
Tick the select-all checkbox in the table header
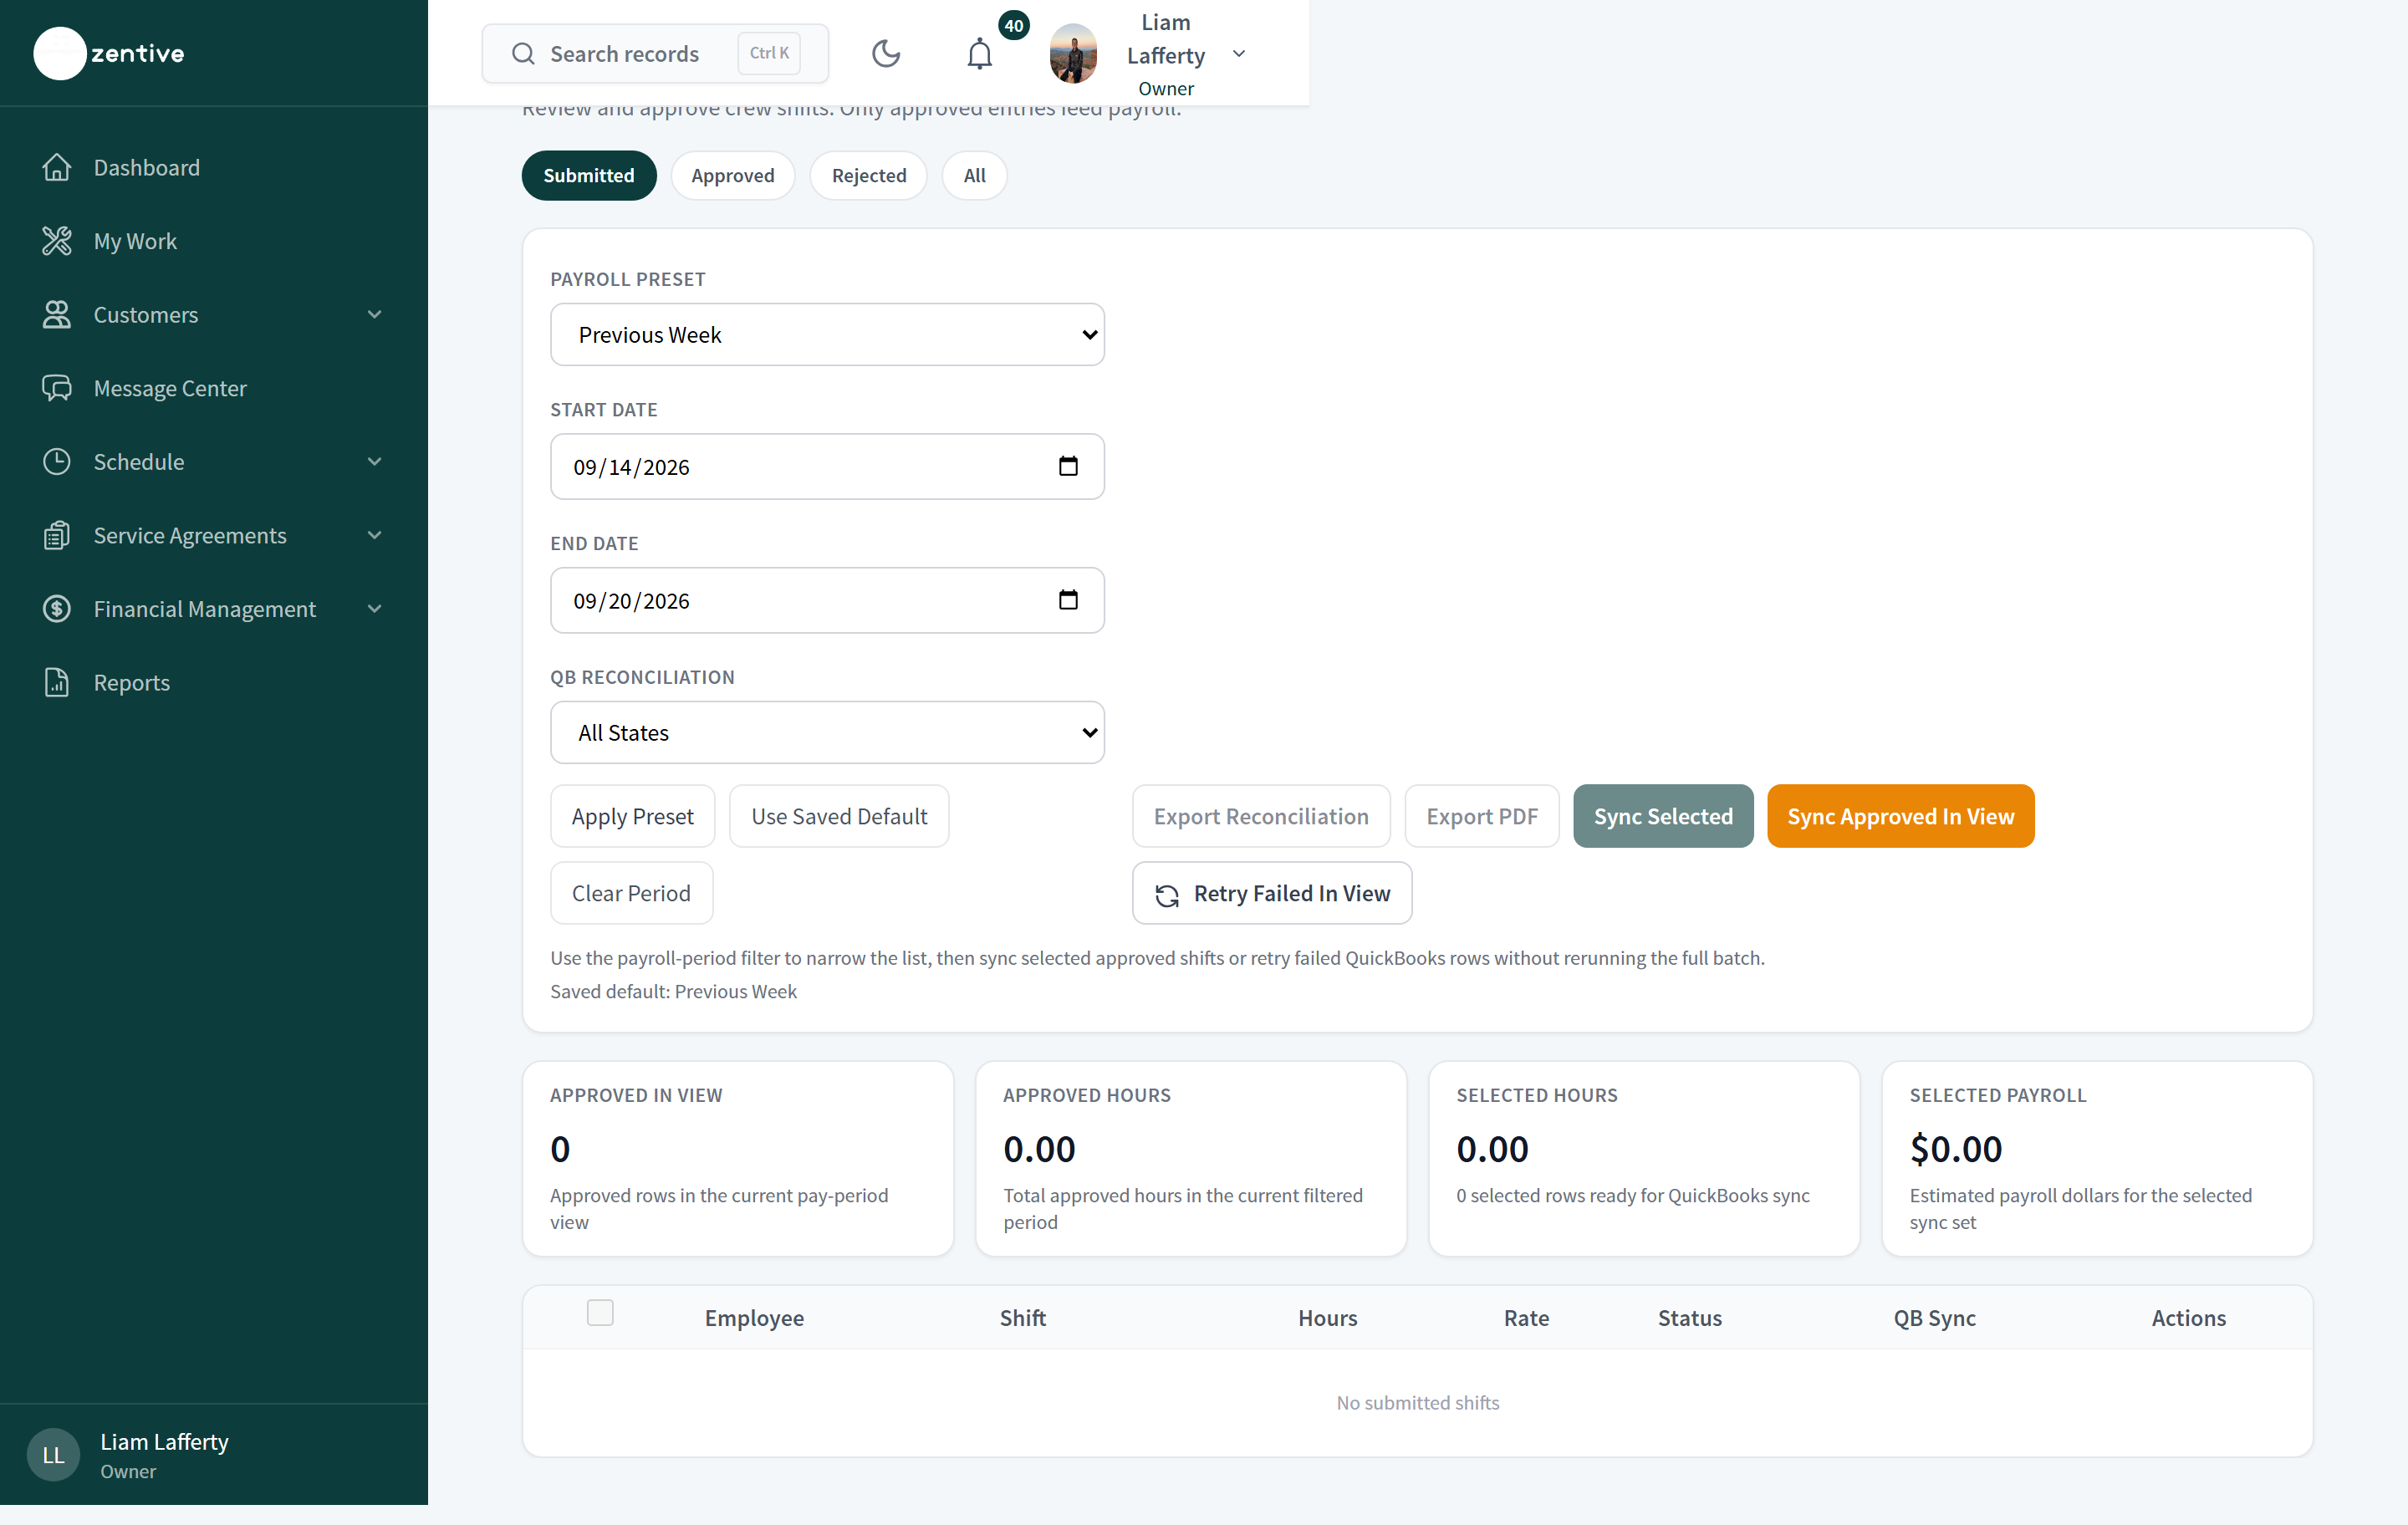coord(600,1312)
